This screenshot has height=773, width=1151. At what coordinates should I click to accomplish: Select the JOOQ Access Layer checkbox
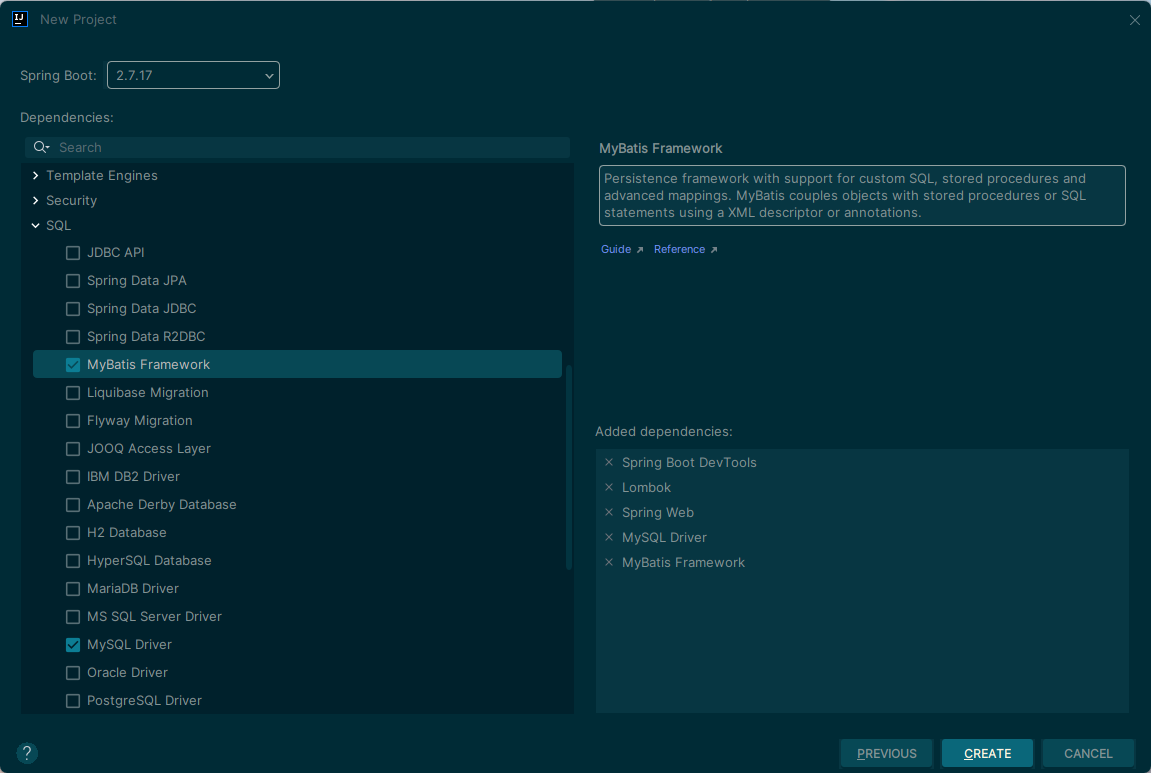(x=73, y=449)
